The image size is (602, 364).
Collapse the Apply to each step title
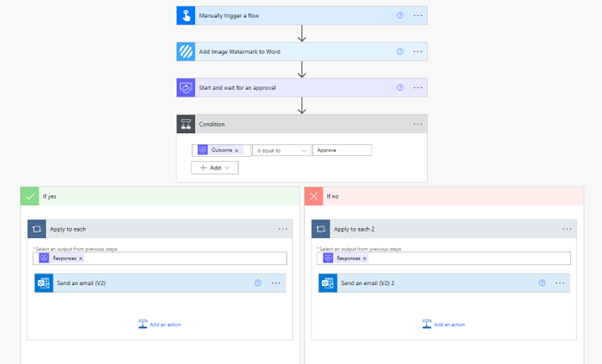[68, 229]
